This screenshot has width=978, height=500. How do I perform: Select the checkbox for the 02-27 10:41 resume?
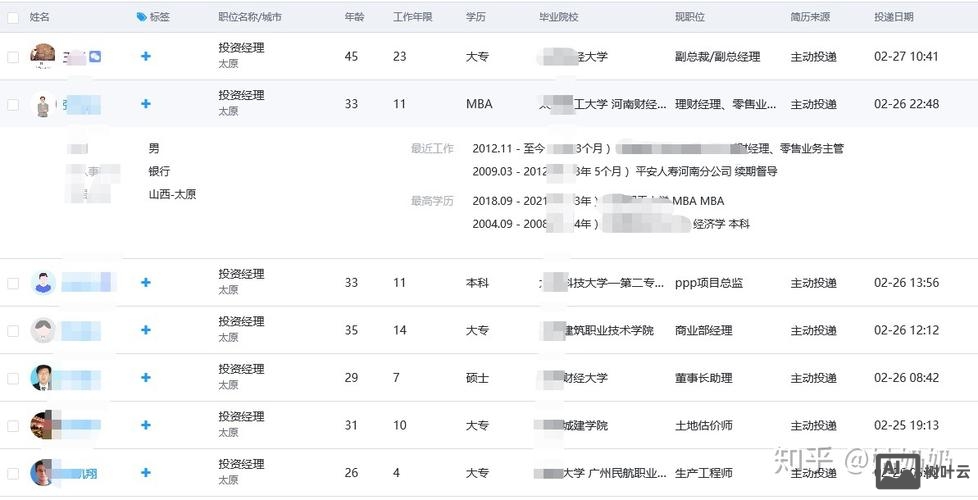click(x=12, y=57)
